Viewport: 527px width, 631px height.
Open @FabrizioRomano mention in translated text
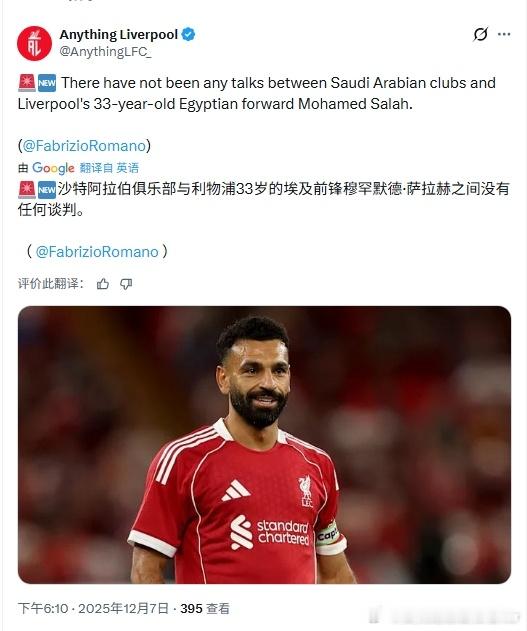coord(97,252)
